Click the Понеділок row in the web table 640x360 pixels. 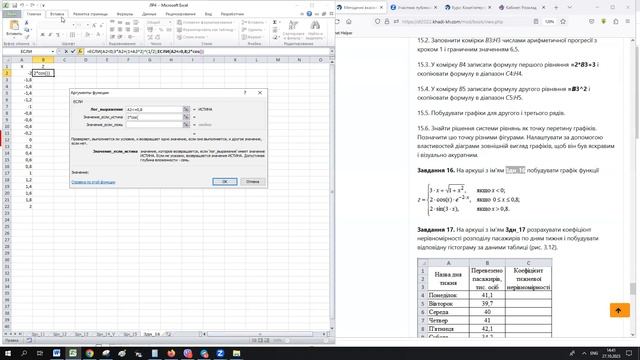coord(484,295)
